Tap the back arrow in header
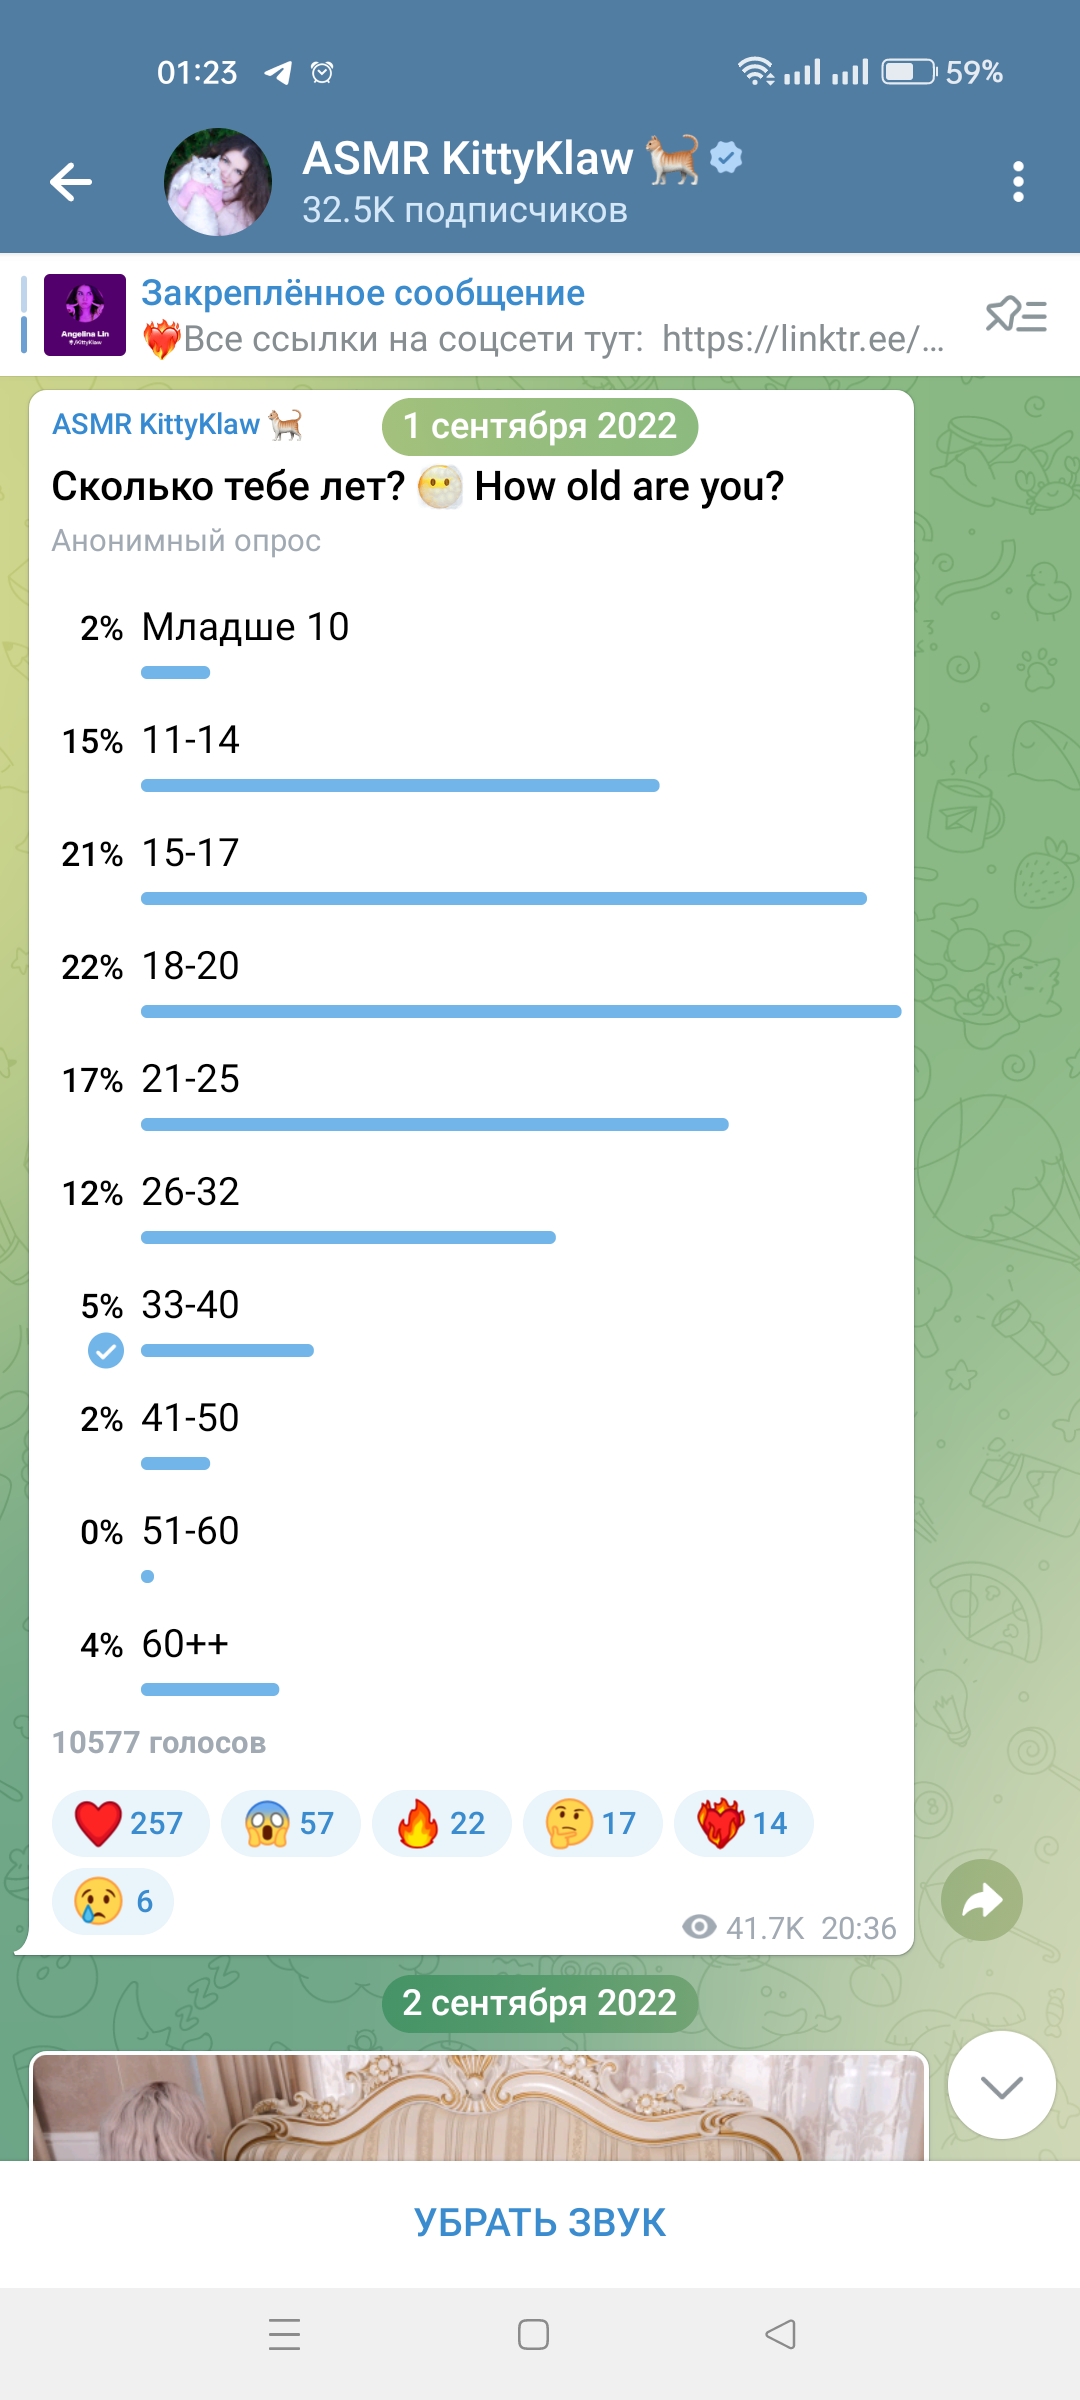 pos(71,182)
